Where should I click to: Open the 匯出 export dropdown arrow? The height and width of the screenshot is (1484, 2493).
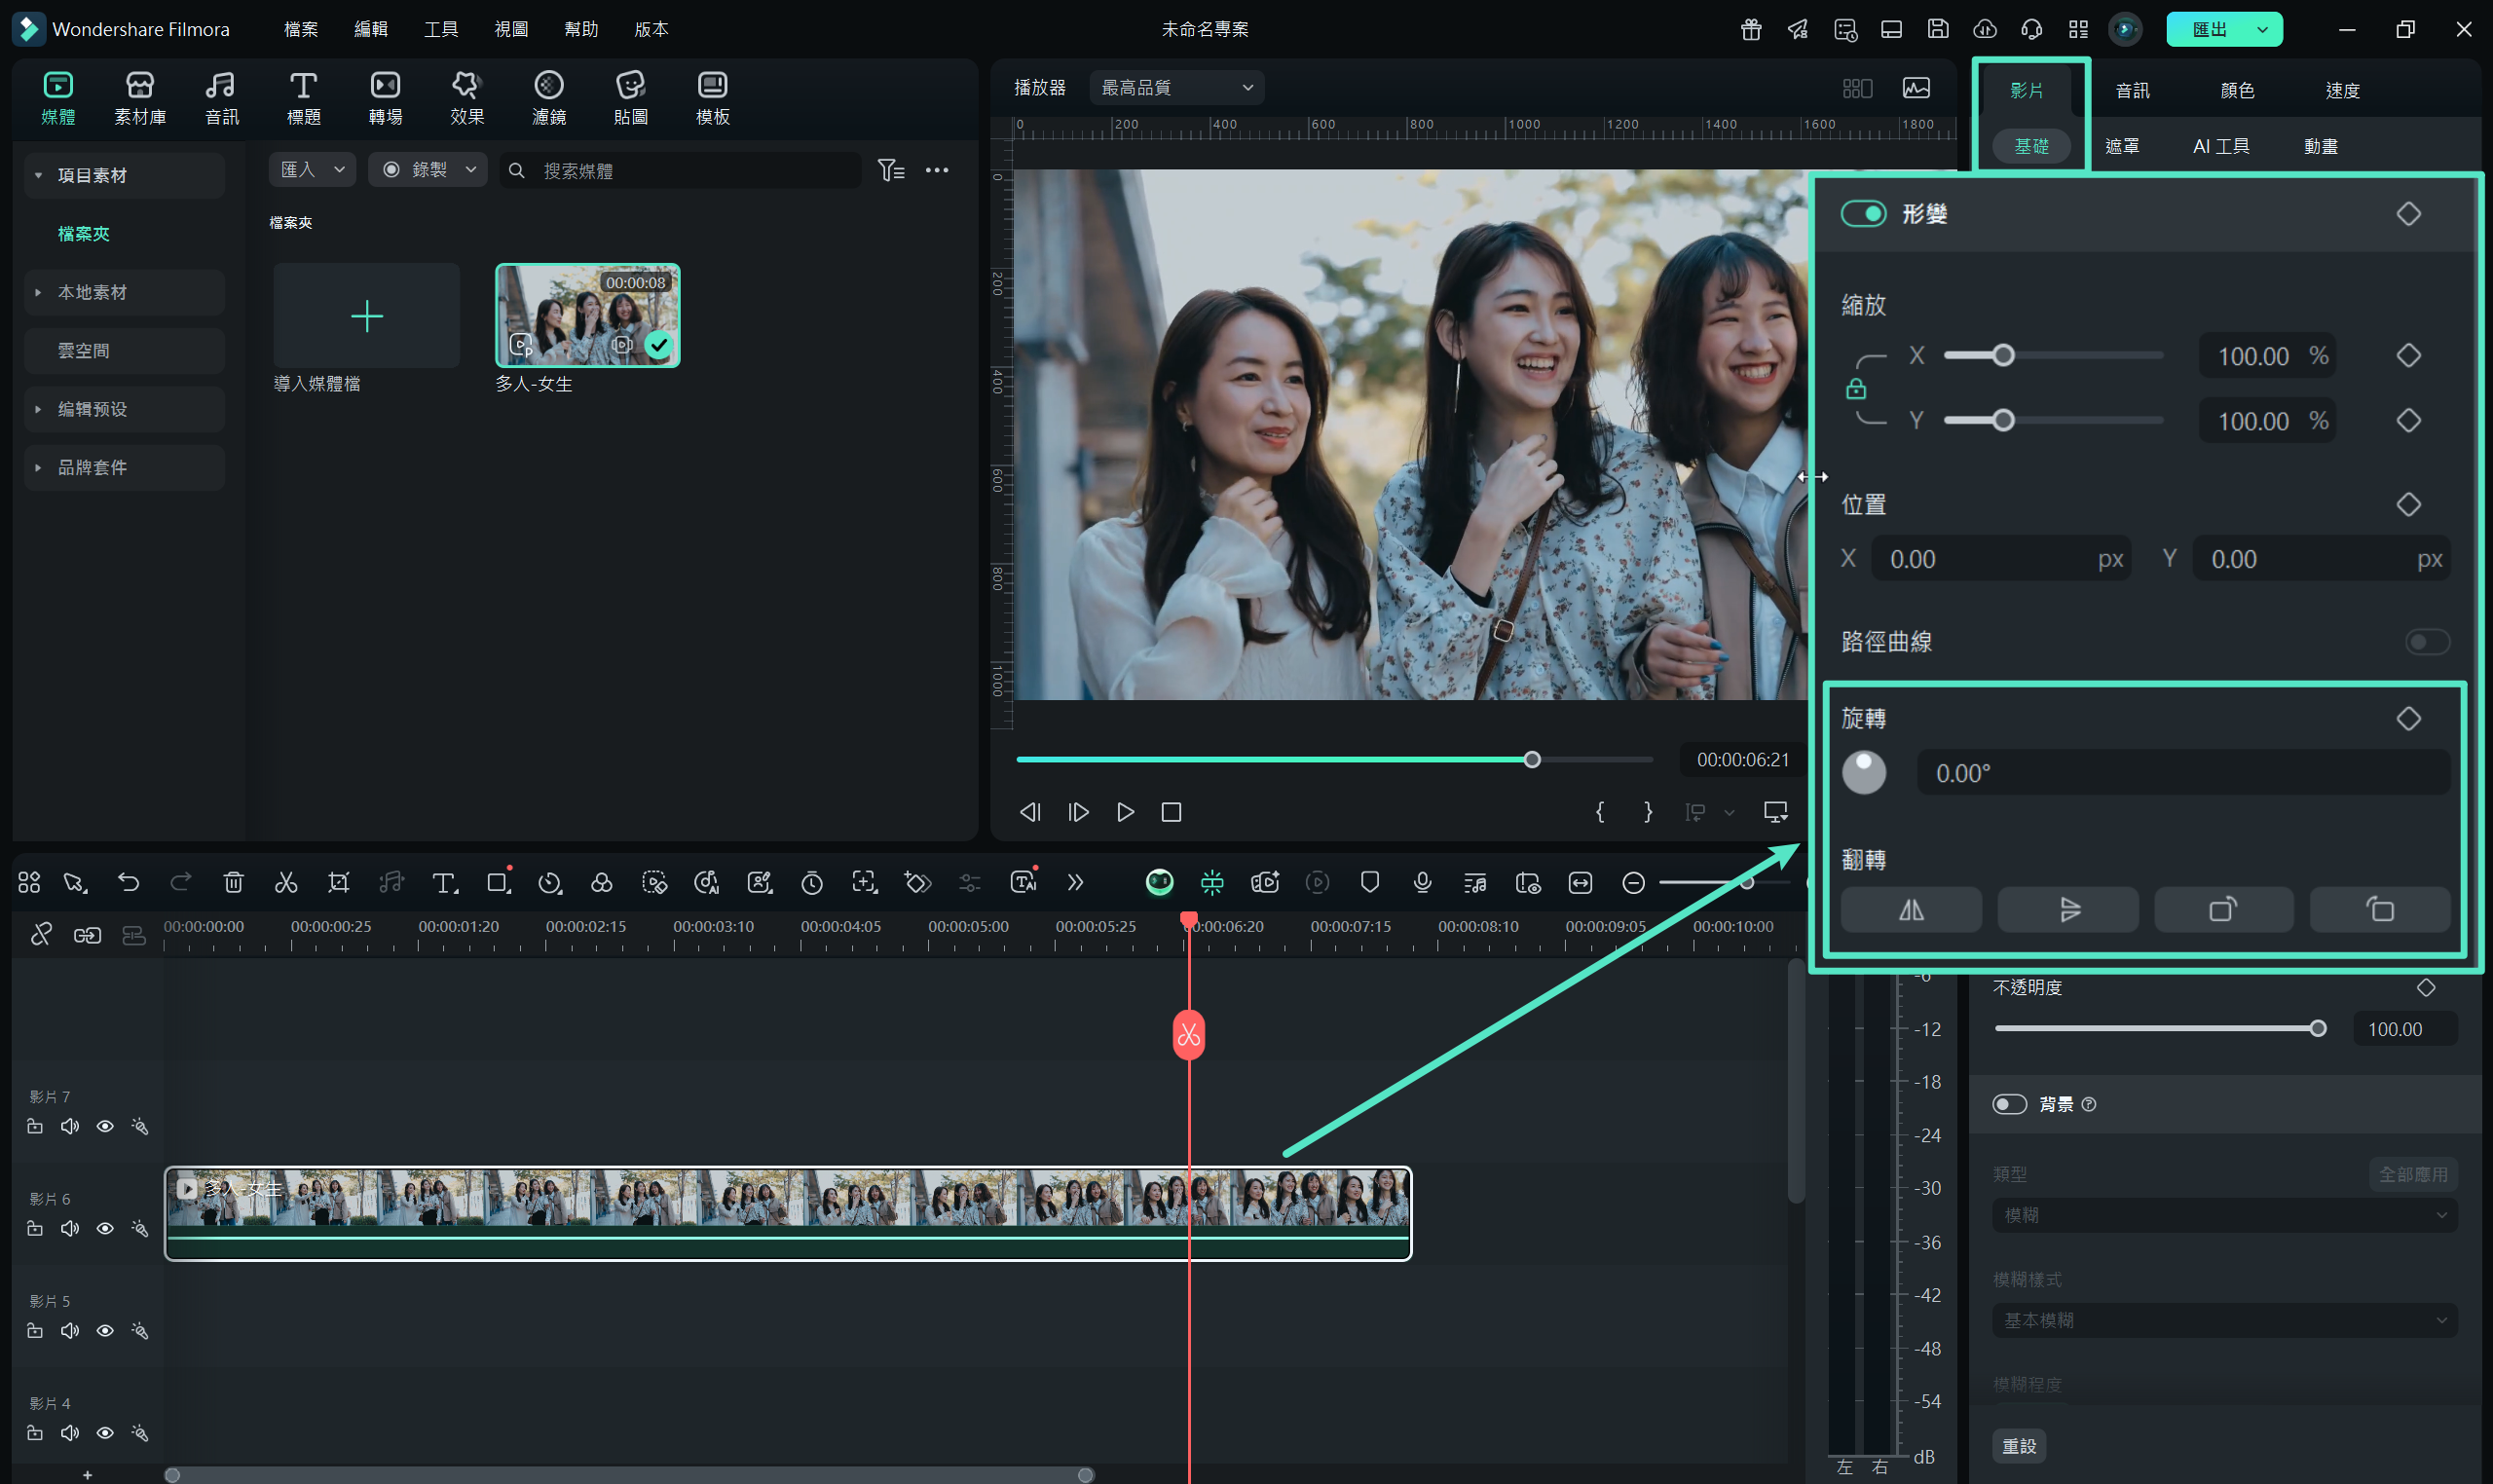[2263, 29]
